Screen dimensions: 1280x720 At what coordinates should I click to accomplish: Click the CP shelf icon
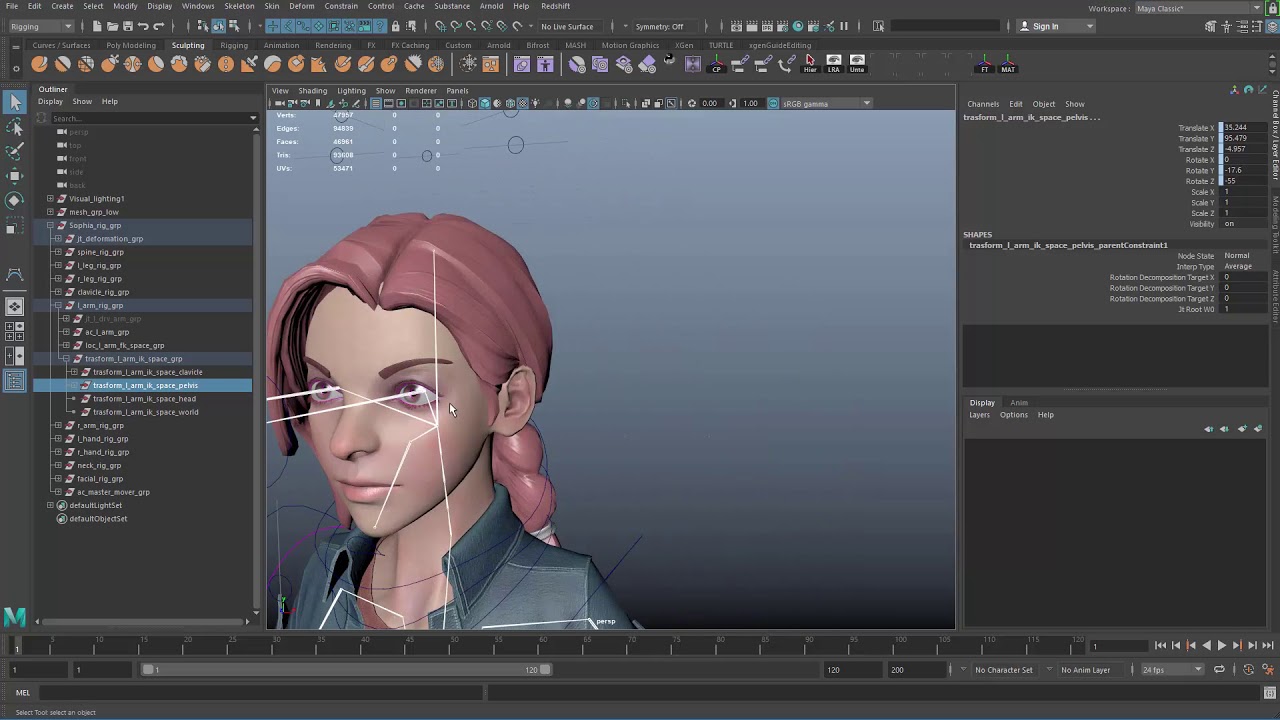(716, 64)
